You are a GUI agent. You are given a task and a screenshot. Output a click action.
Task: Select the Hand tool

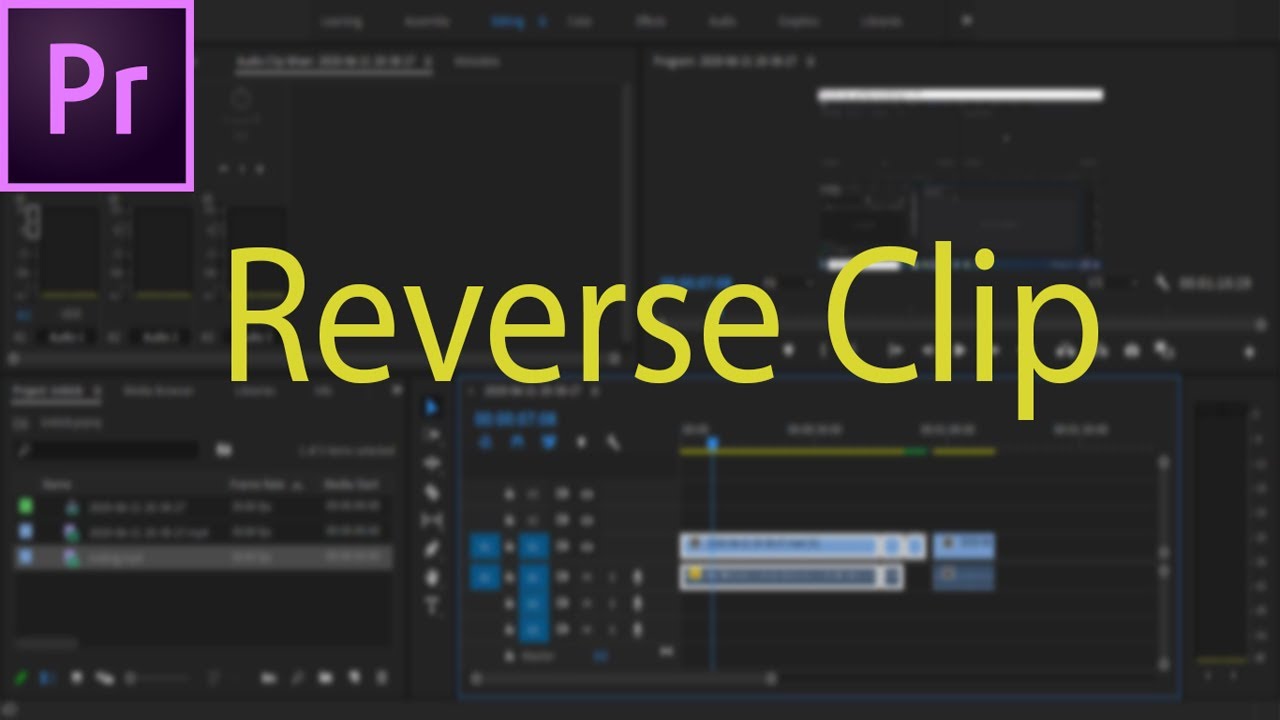(432, 577)
